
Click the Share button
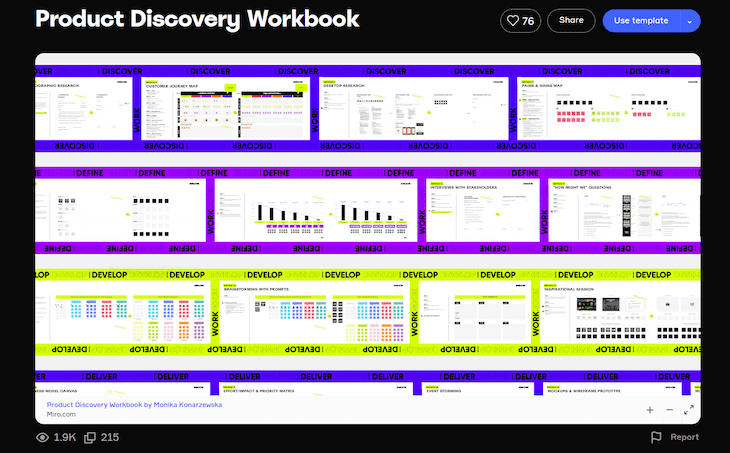pos(571,20)
